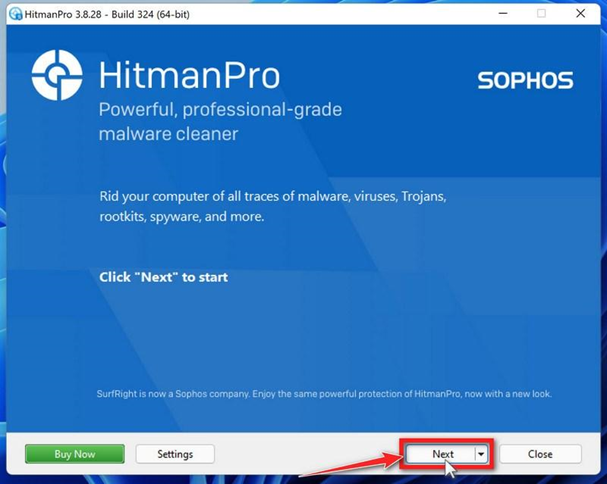
Task: Click the disabled maximize window button
Action: [541, 14]
